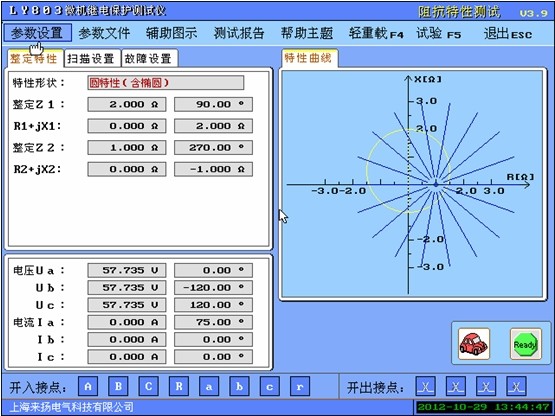Open the 特性形状 shape selection field

tap(166, 83)
